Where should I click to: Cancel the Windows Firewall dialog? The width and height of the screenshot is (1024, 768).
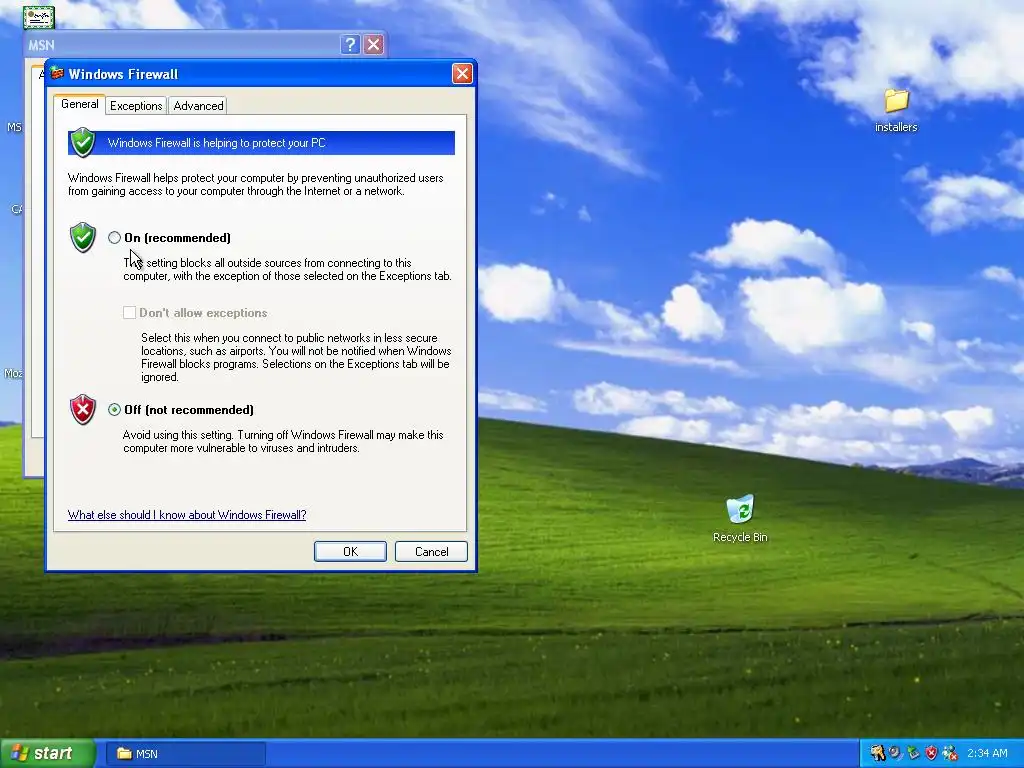point(431,552)
